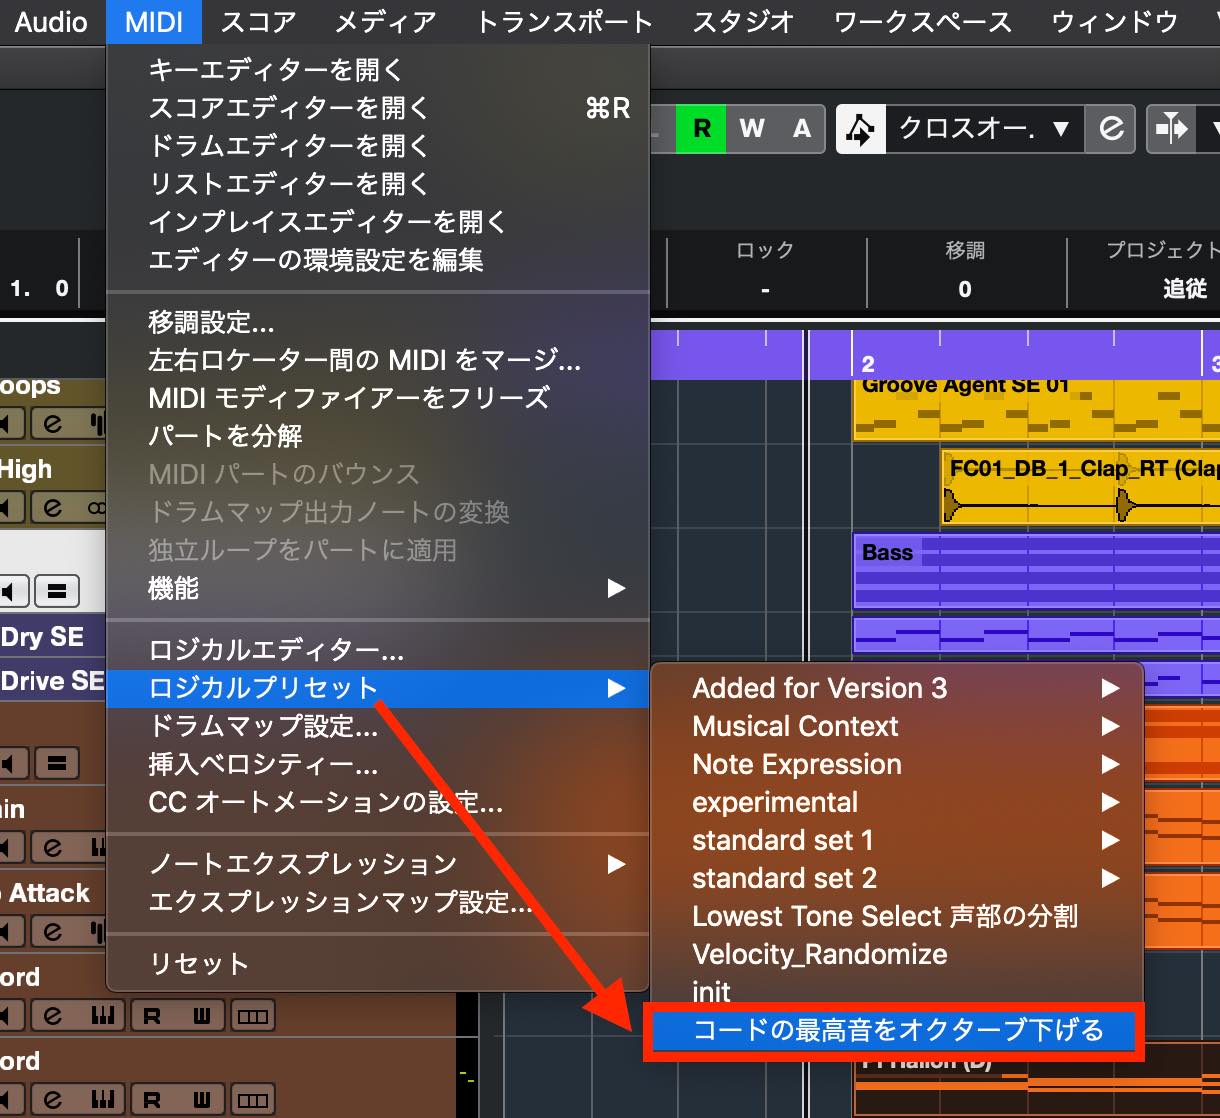Apply Lowest Tone Select 声部の分割 preset
Image resolution: width=1220 pixels, height=1118 pixels.
896,916
